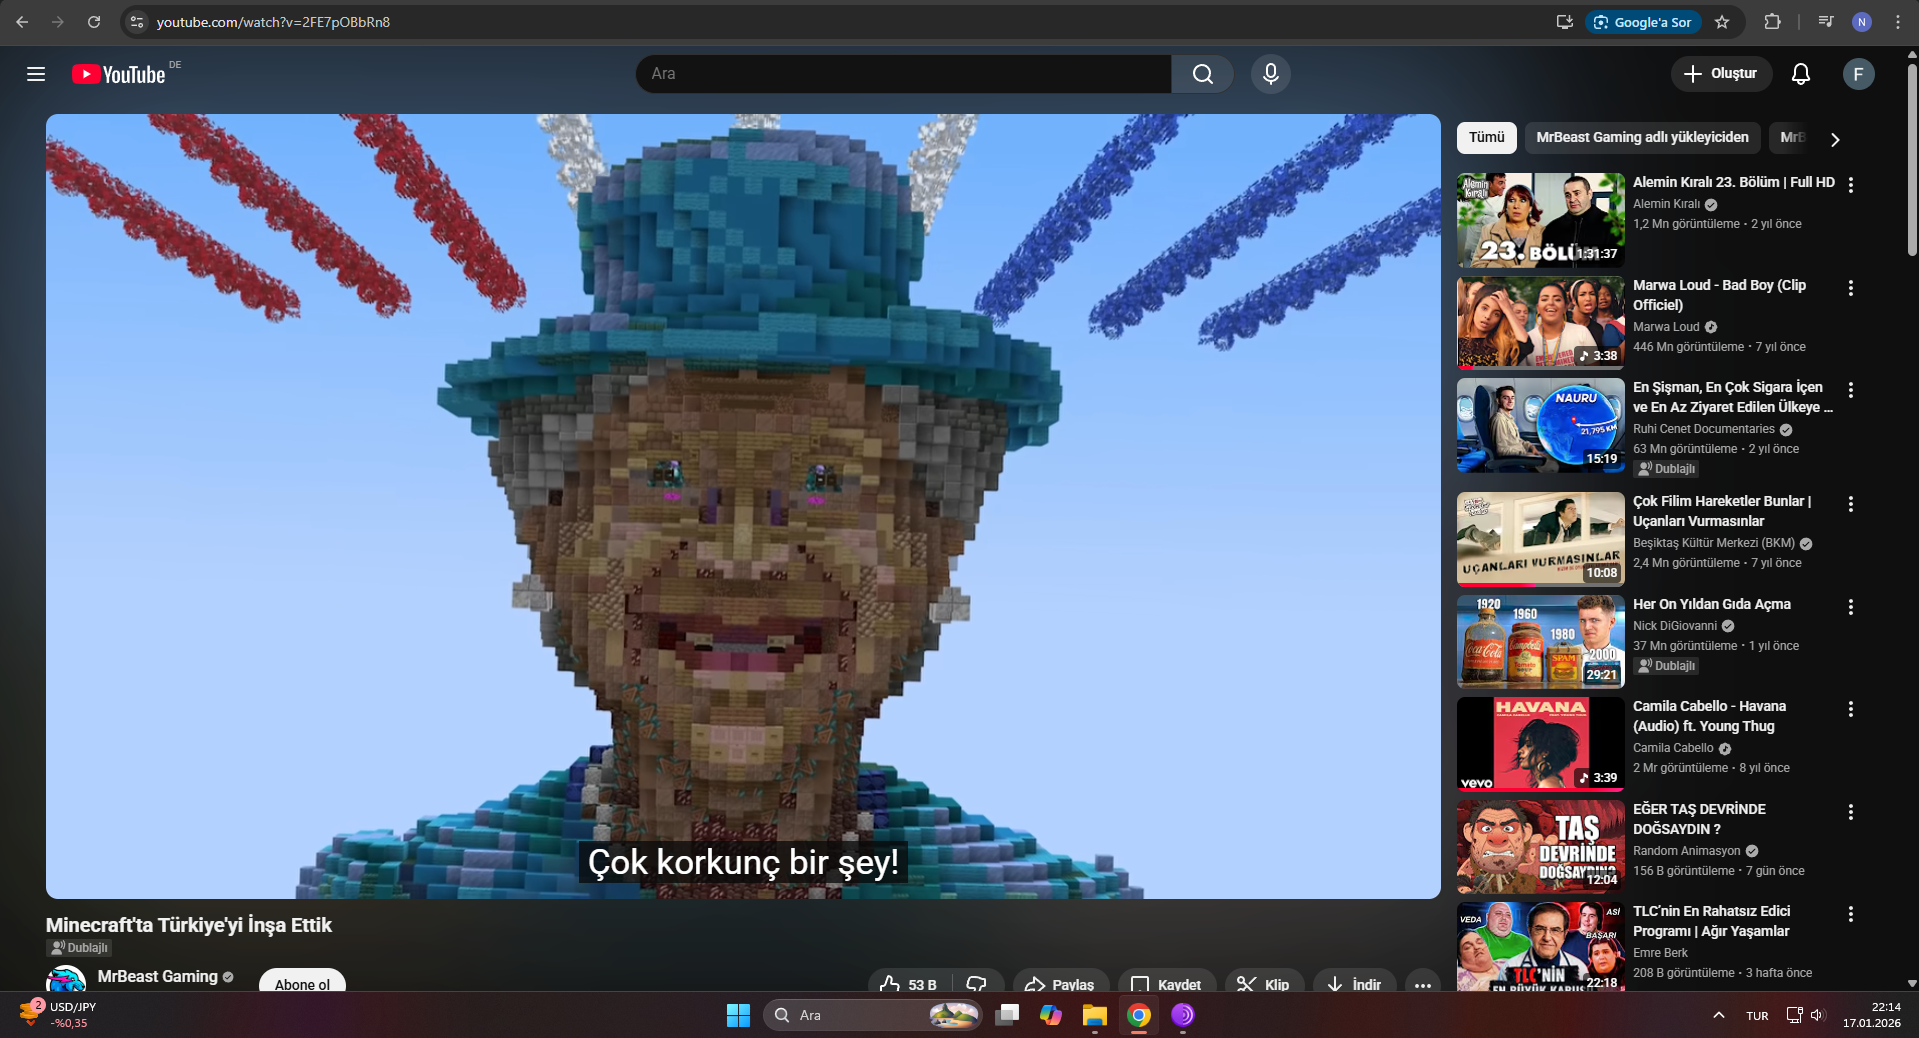The height and width of the screenshot is (1038, 1919).
Task: Select the Tümü filter chip
Action: point(1486,138)
